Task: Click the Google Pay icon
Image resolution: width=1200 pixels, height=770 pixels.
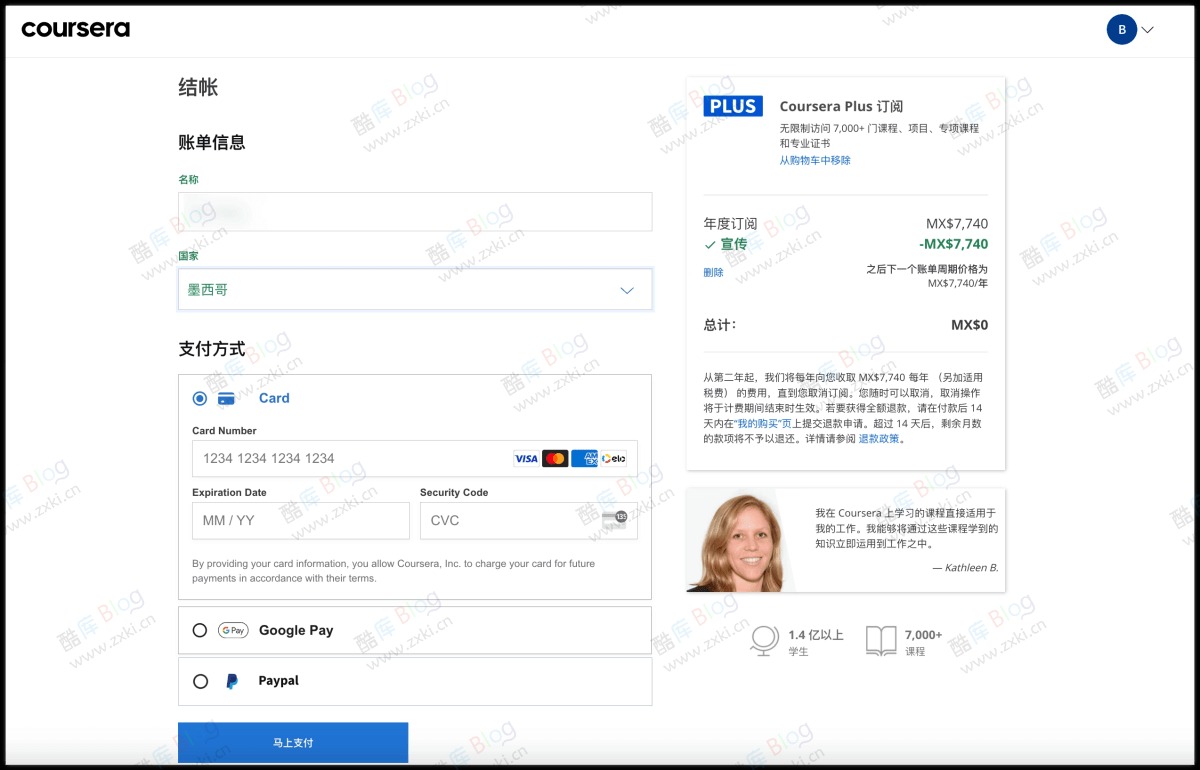Action: (232, 630)
